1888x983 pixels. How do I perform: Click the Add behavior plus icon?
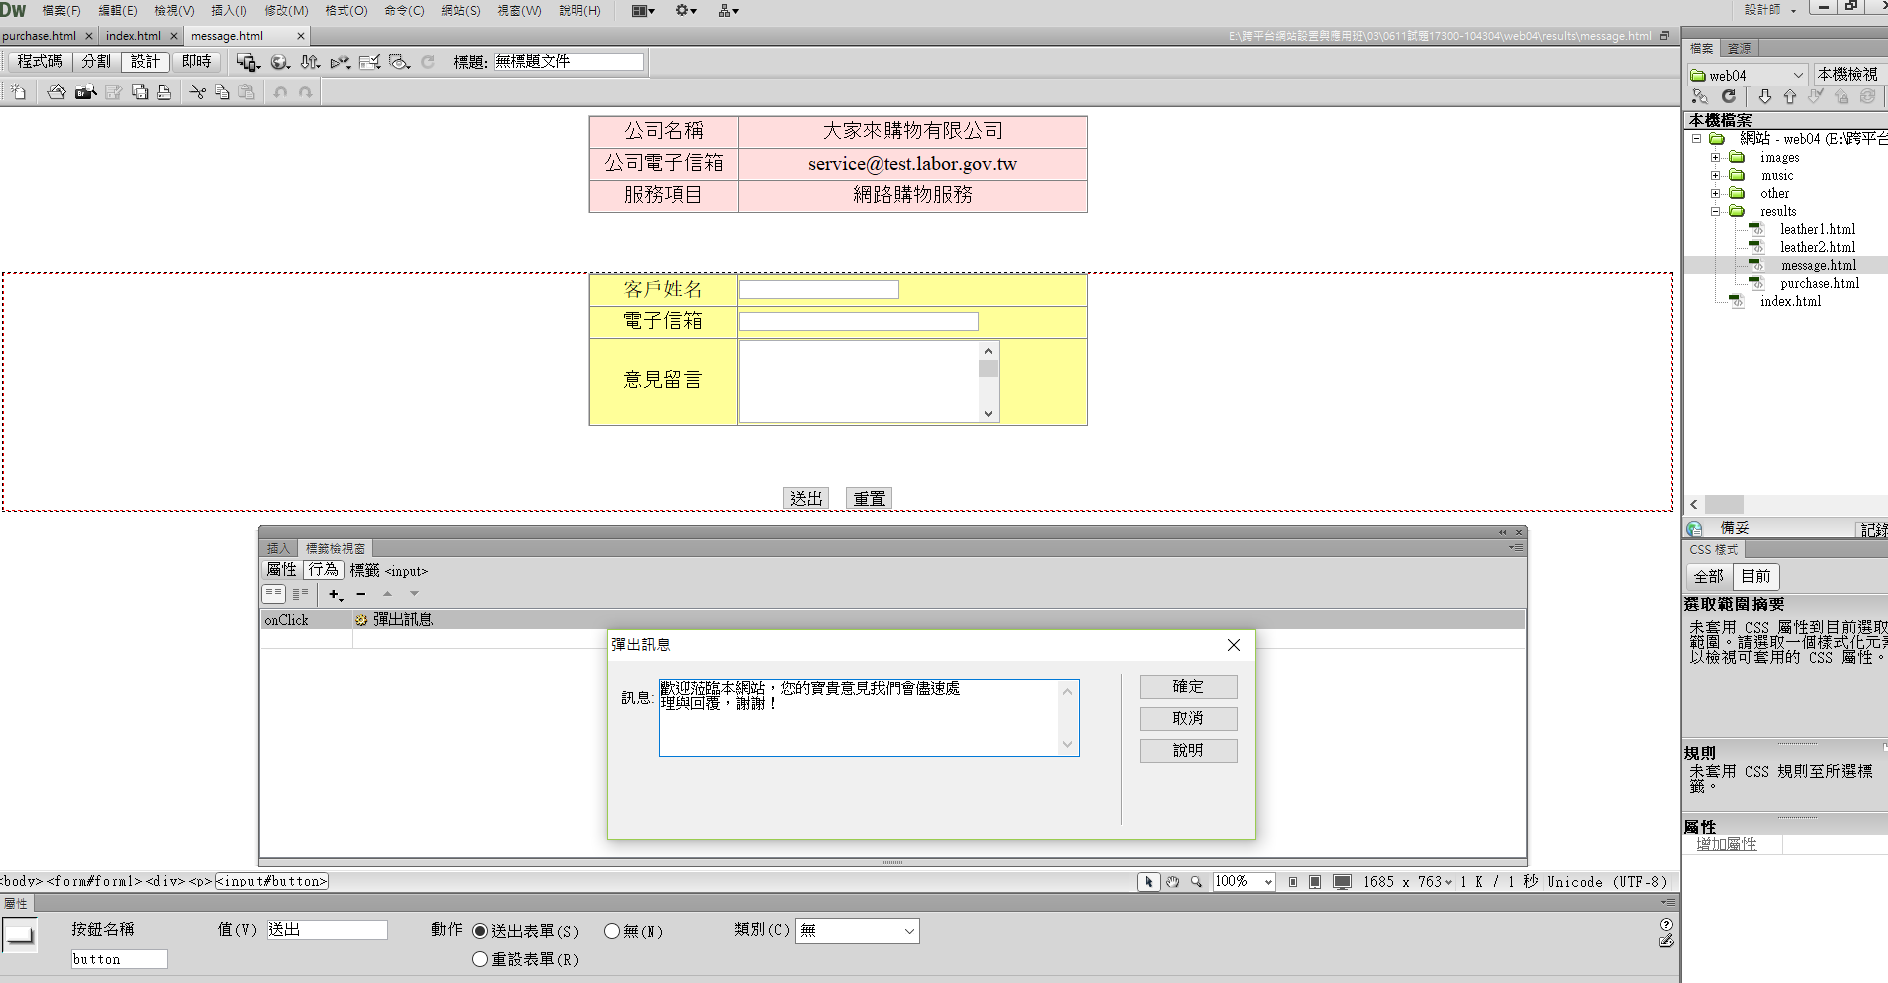click(x=335, y=594)
